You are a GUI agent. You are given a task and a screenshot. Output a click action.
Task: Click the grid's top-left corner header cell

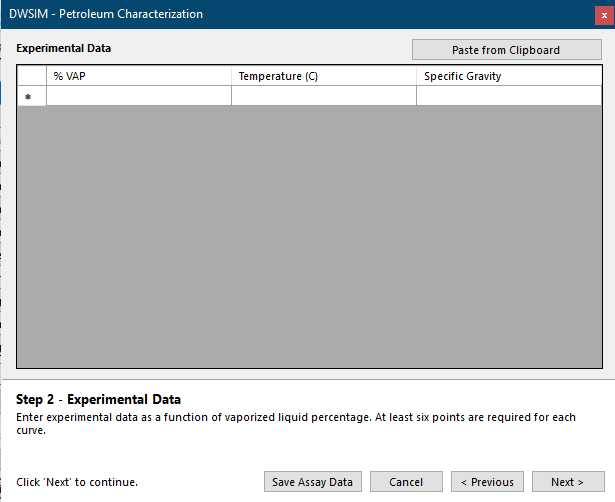[32, 76]
